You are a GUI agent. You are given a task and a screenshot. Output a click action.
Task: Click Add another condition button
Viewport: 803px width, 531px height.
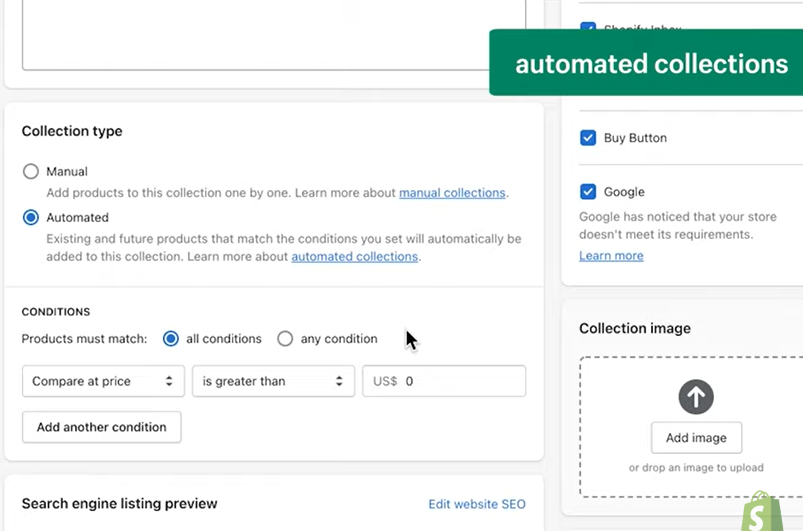[101, 427]
